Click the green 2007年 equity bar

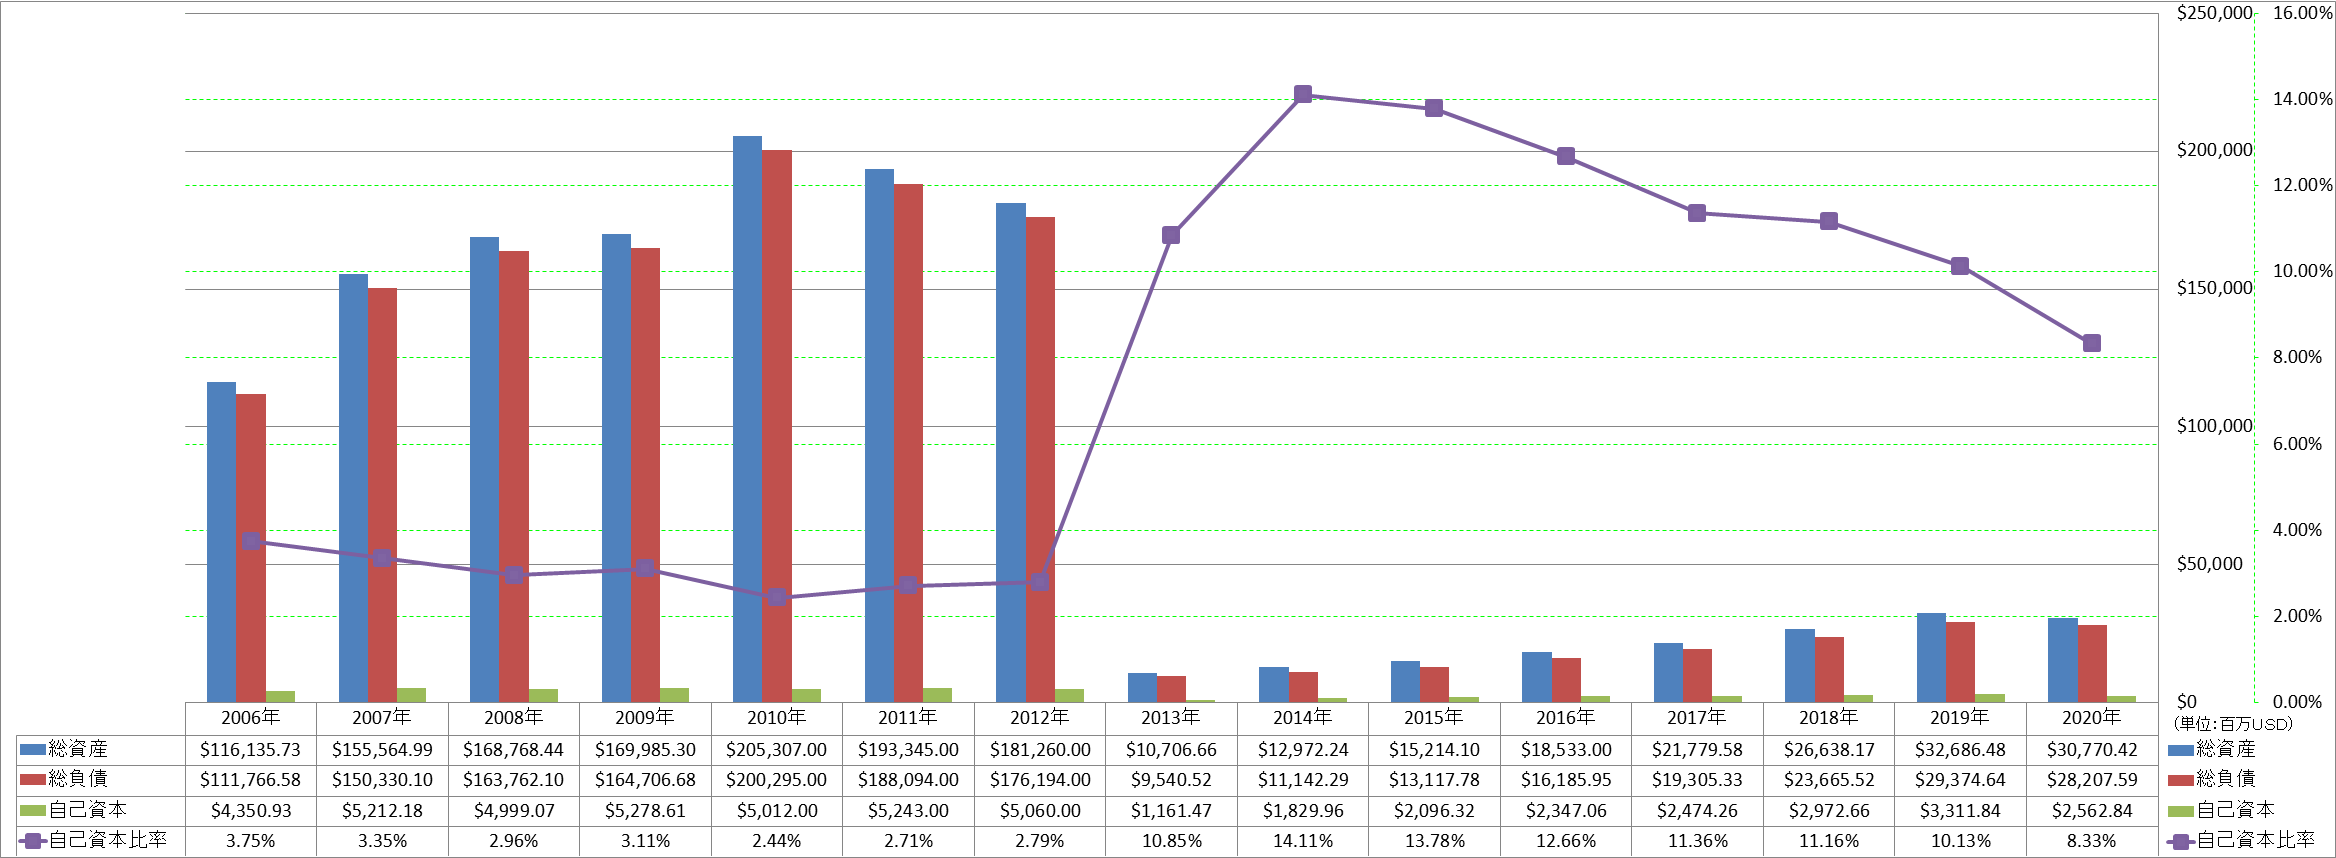(x=411, y=695)
